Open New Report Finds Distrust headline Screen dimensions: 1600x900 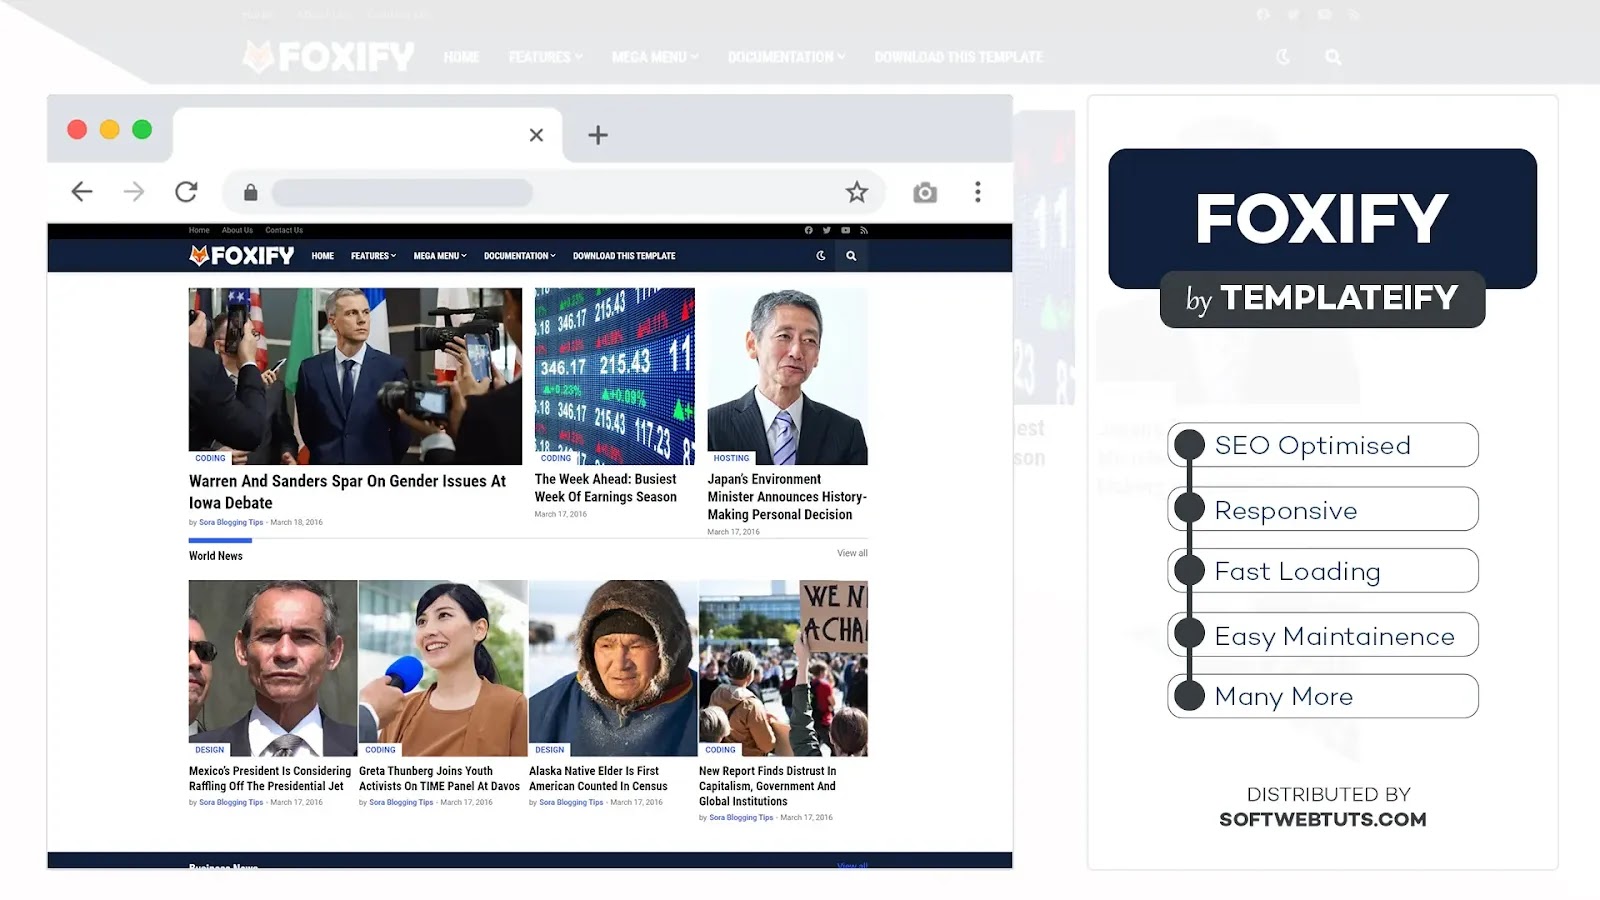point(768,786)
